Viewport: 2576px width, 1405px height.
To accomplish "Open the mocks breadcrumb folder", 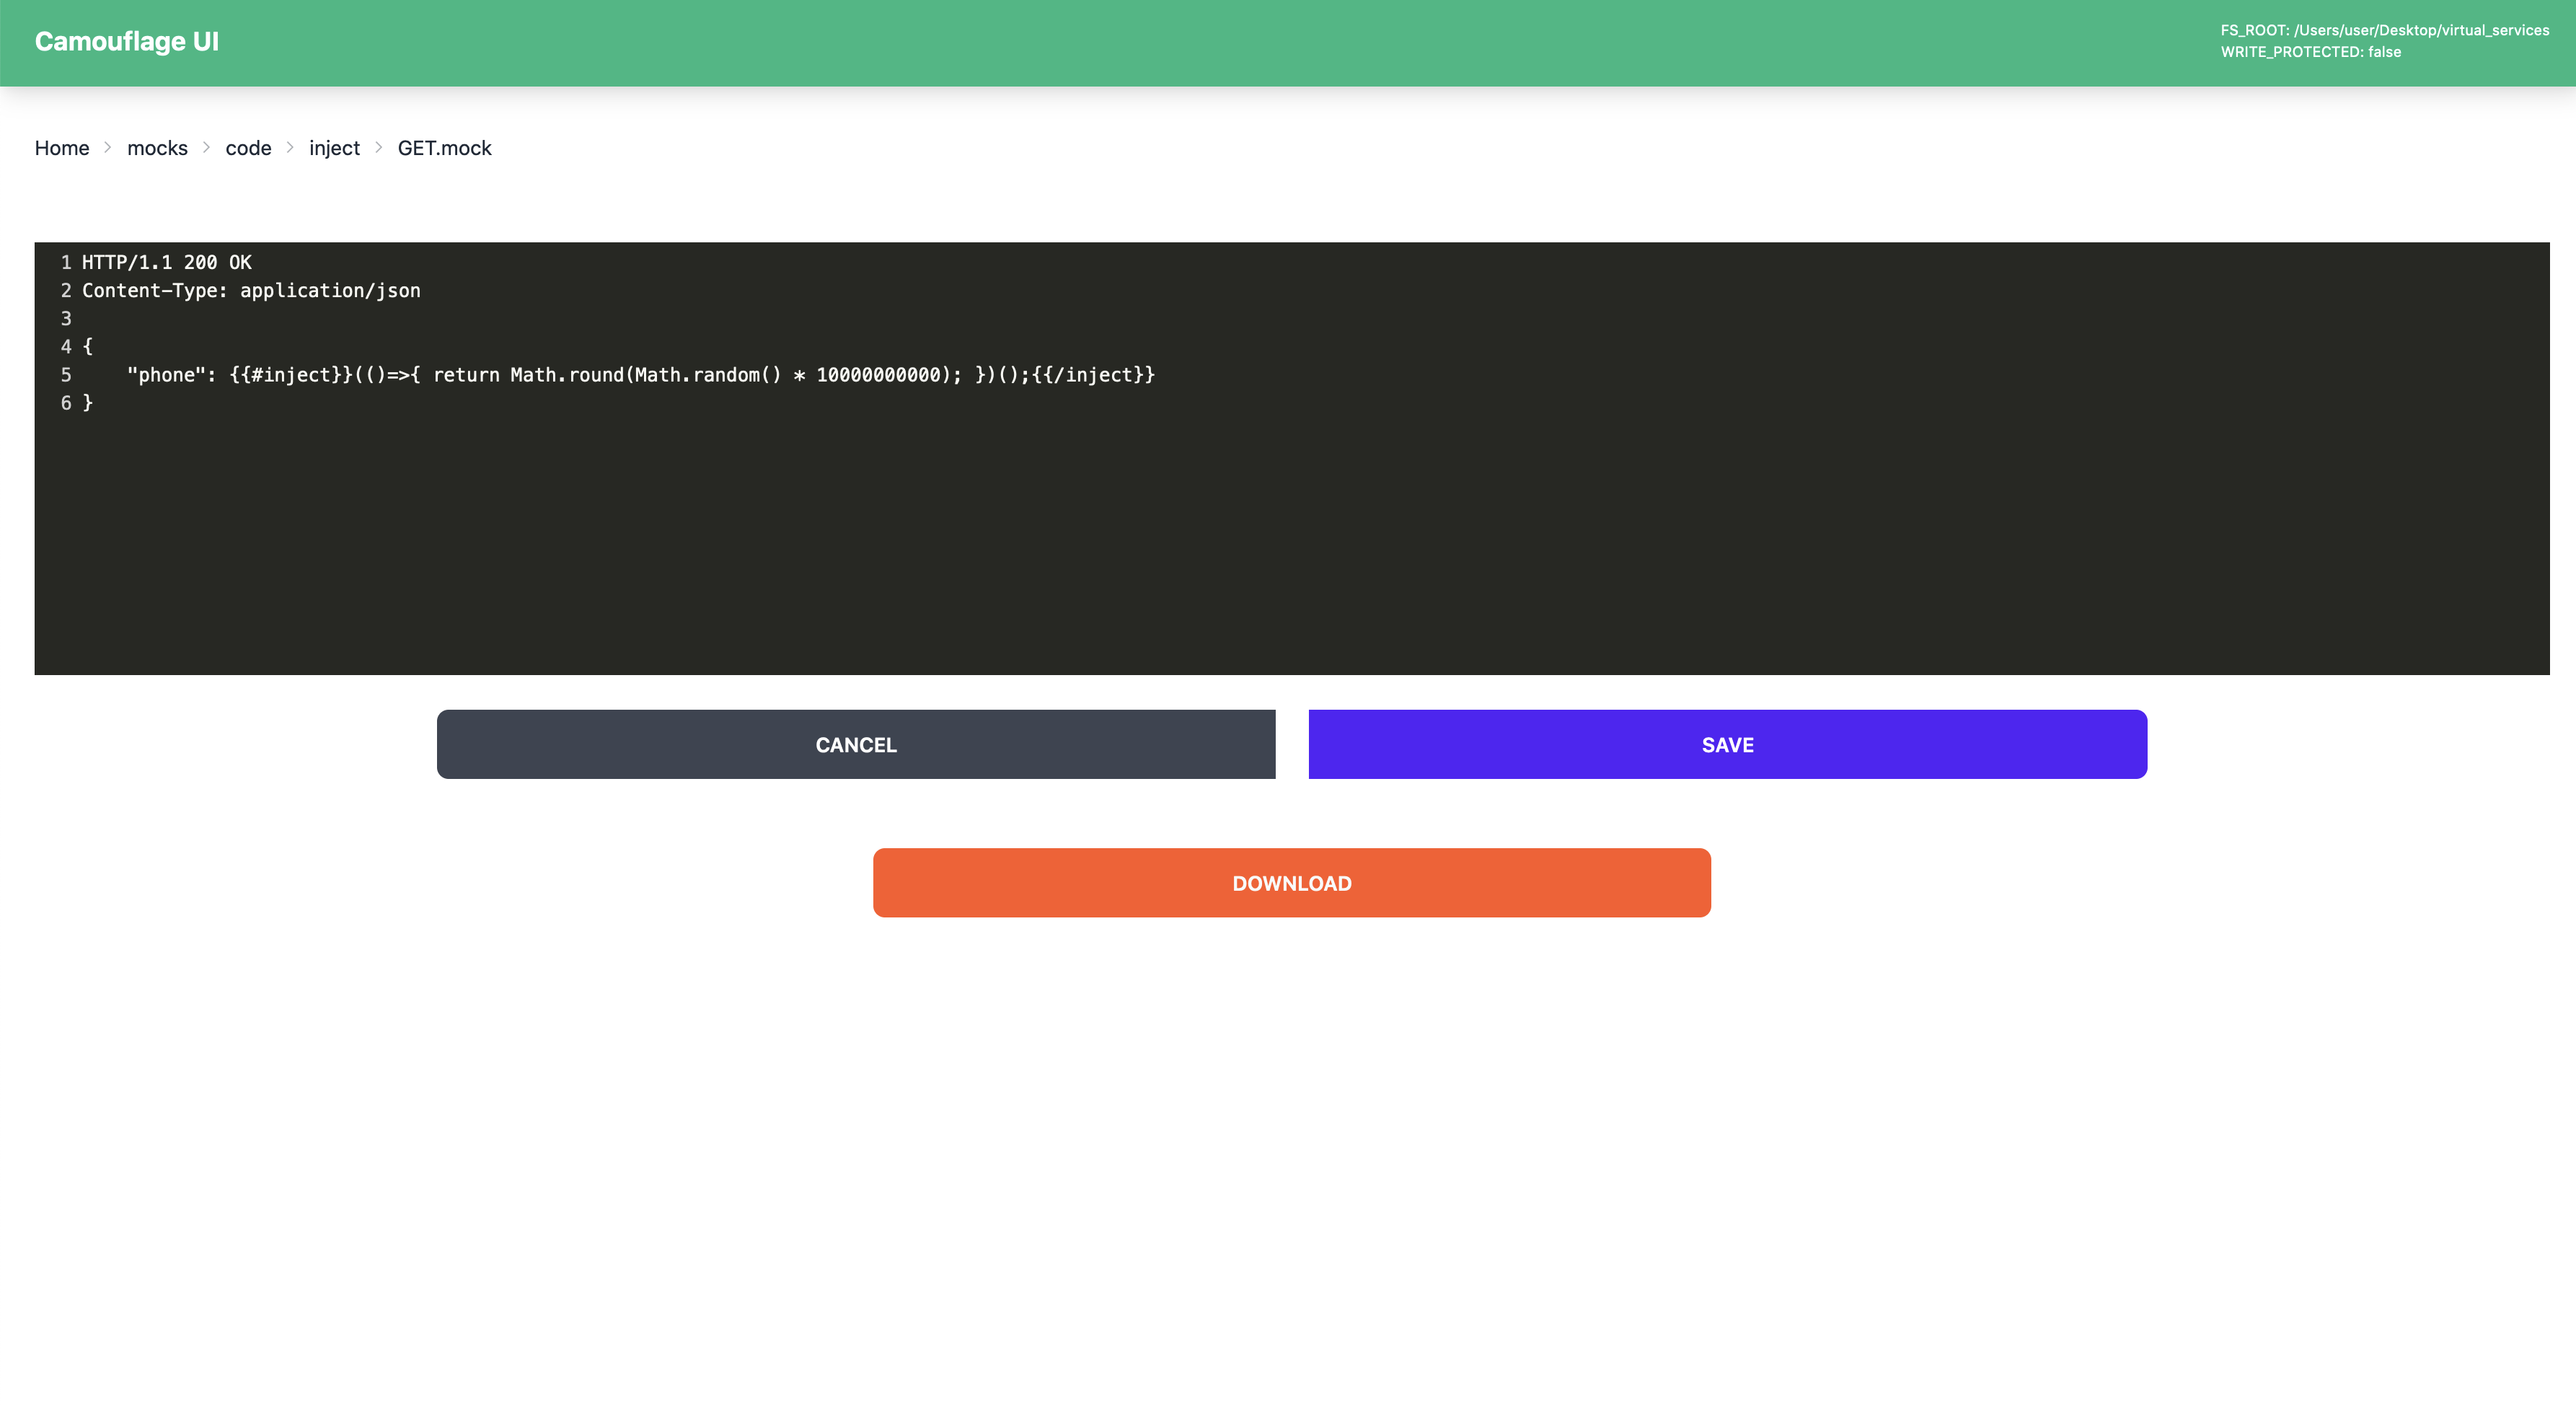I will click(x=157, y=148).
